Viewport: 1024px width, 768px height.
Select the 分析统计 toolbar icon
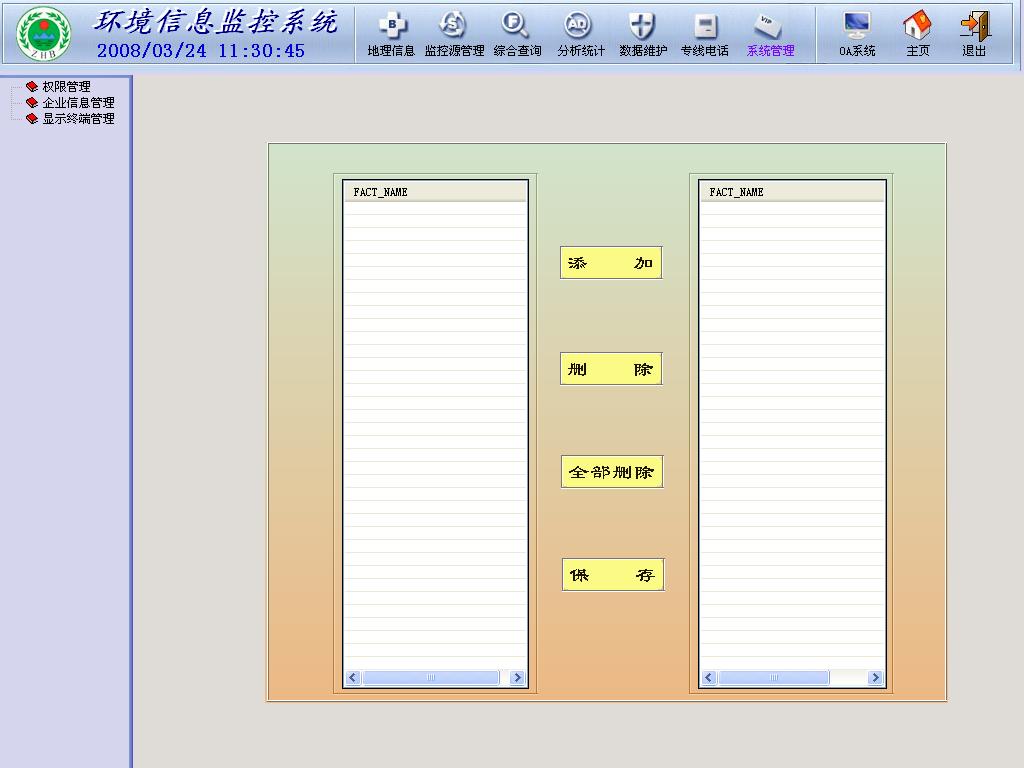580,27
